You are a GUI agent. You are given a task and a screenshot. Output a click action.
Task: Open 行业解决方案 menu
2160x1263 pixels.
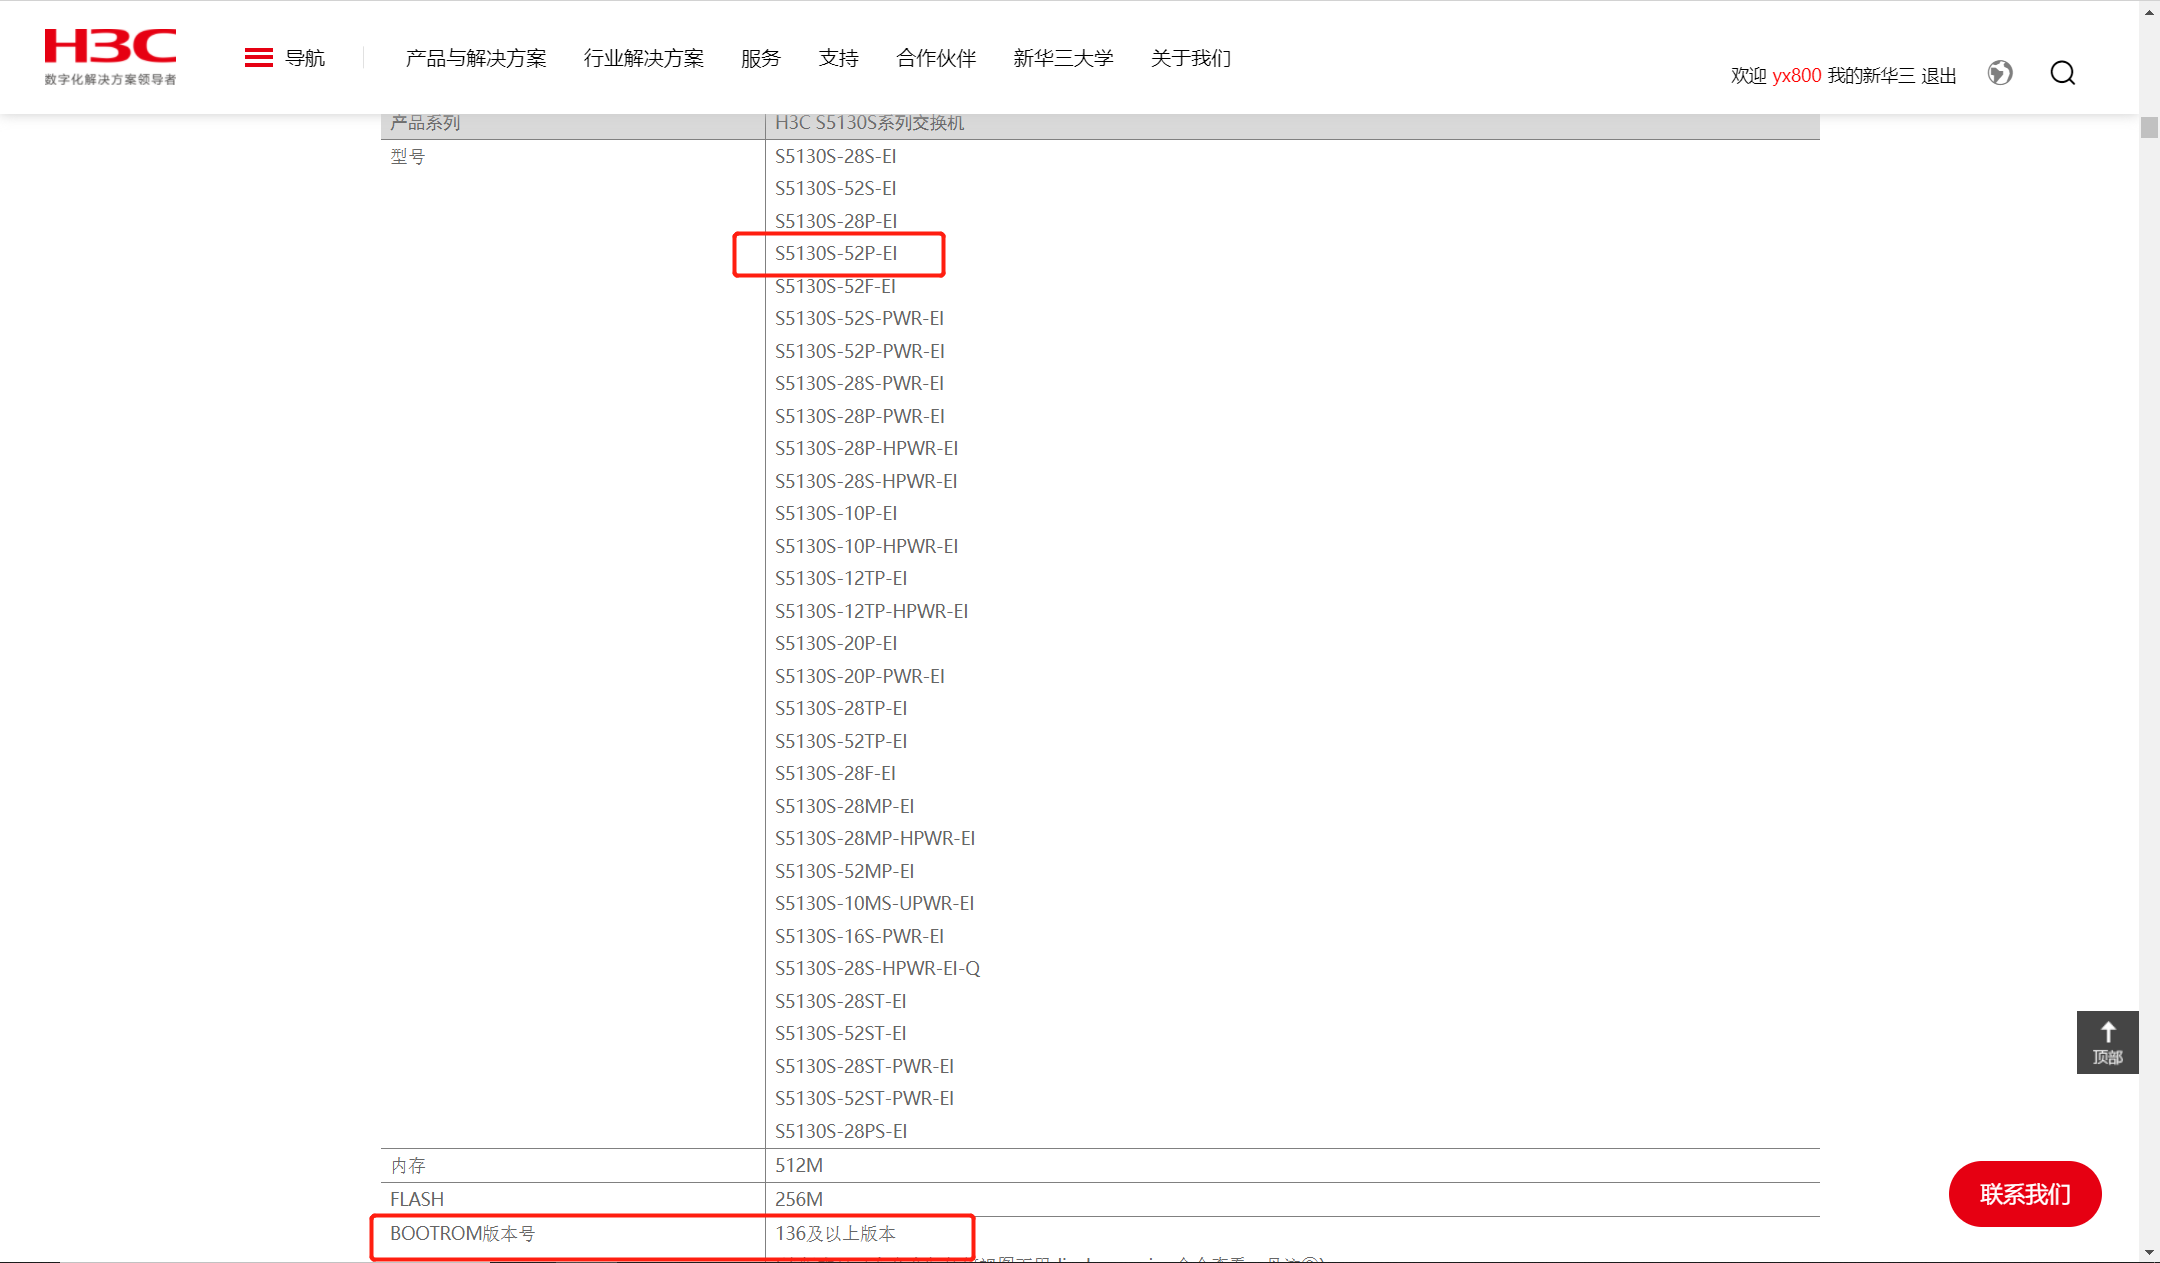[x=643, y=58]
